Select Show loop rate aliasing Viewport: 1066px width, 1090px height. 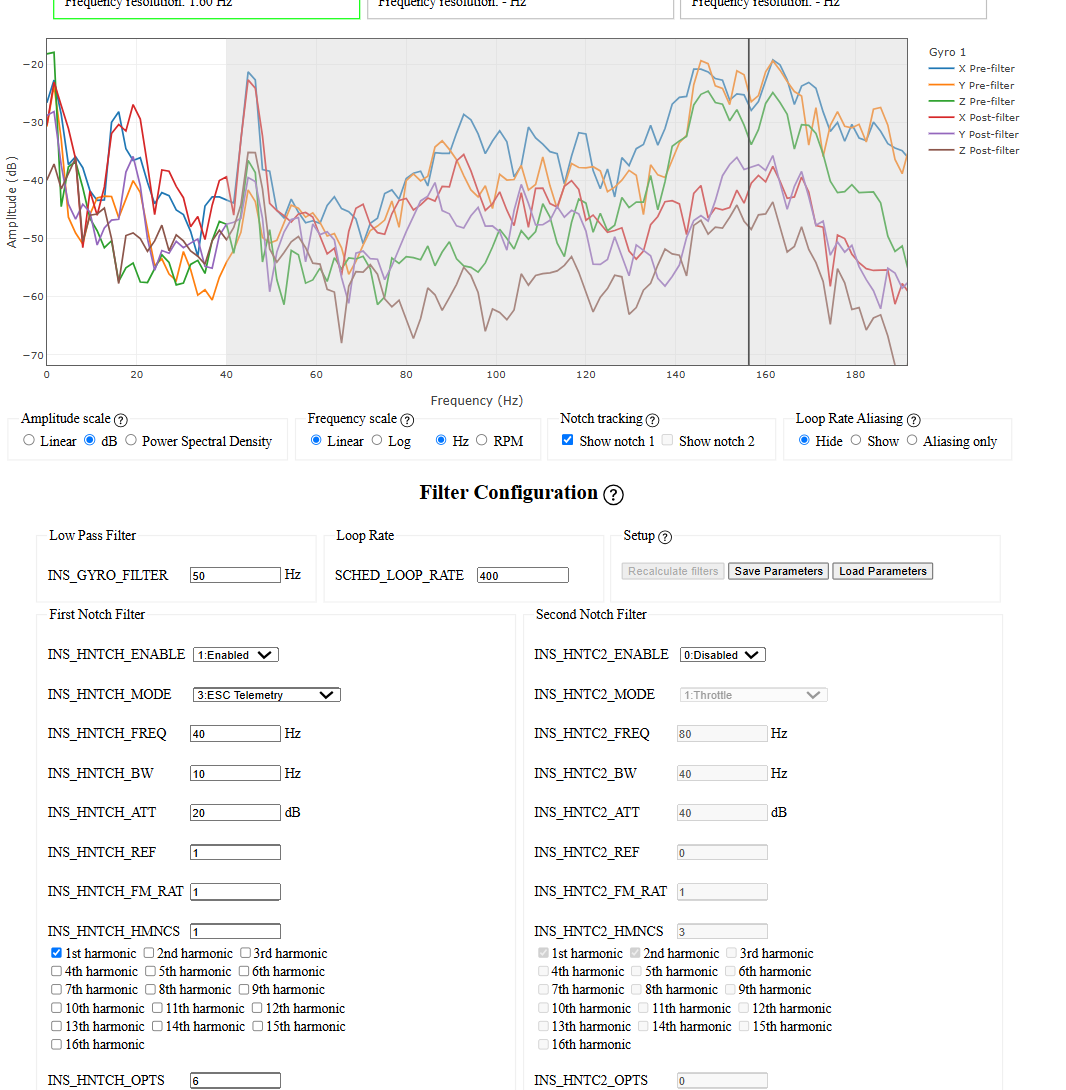[x=856, y=440]
